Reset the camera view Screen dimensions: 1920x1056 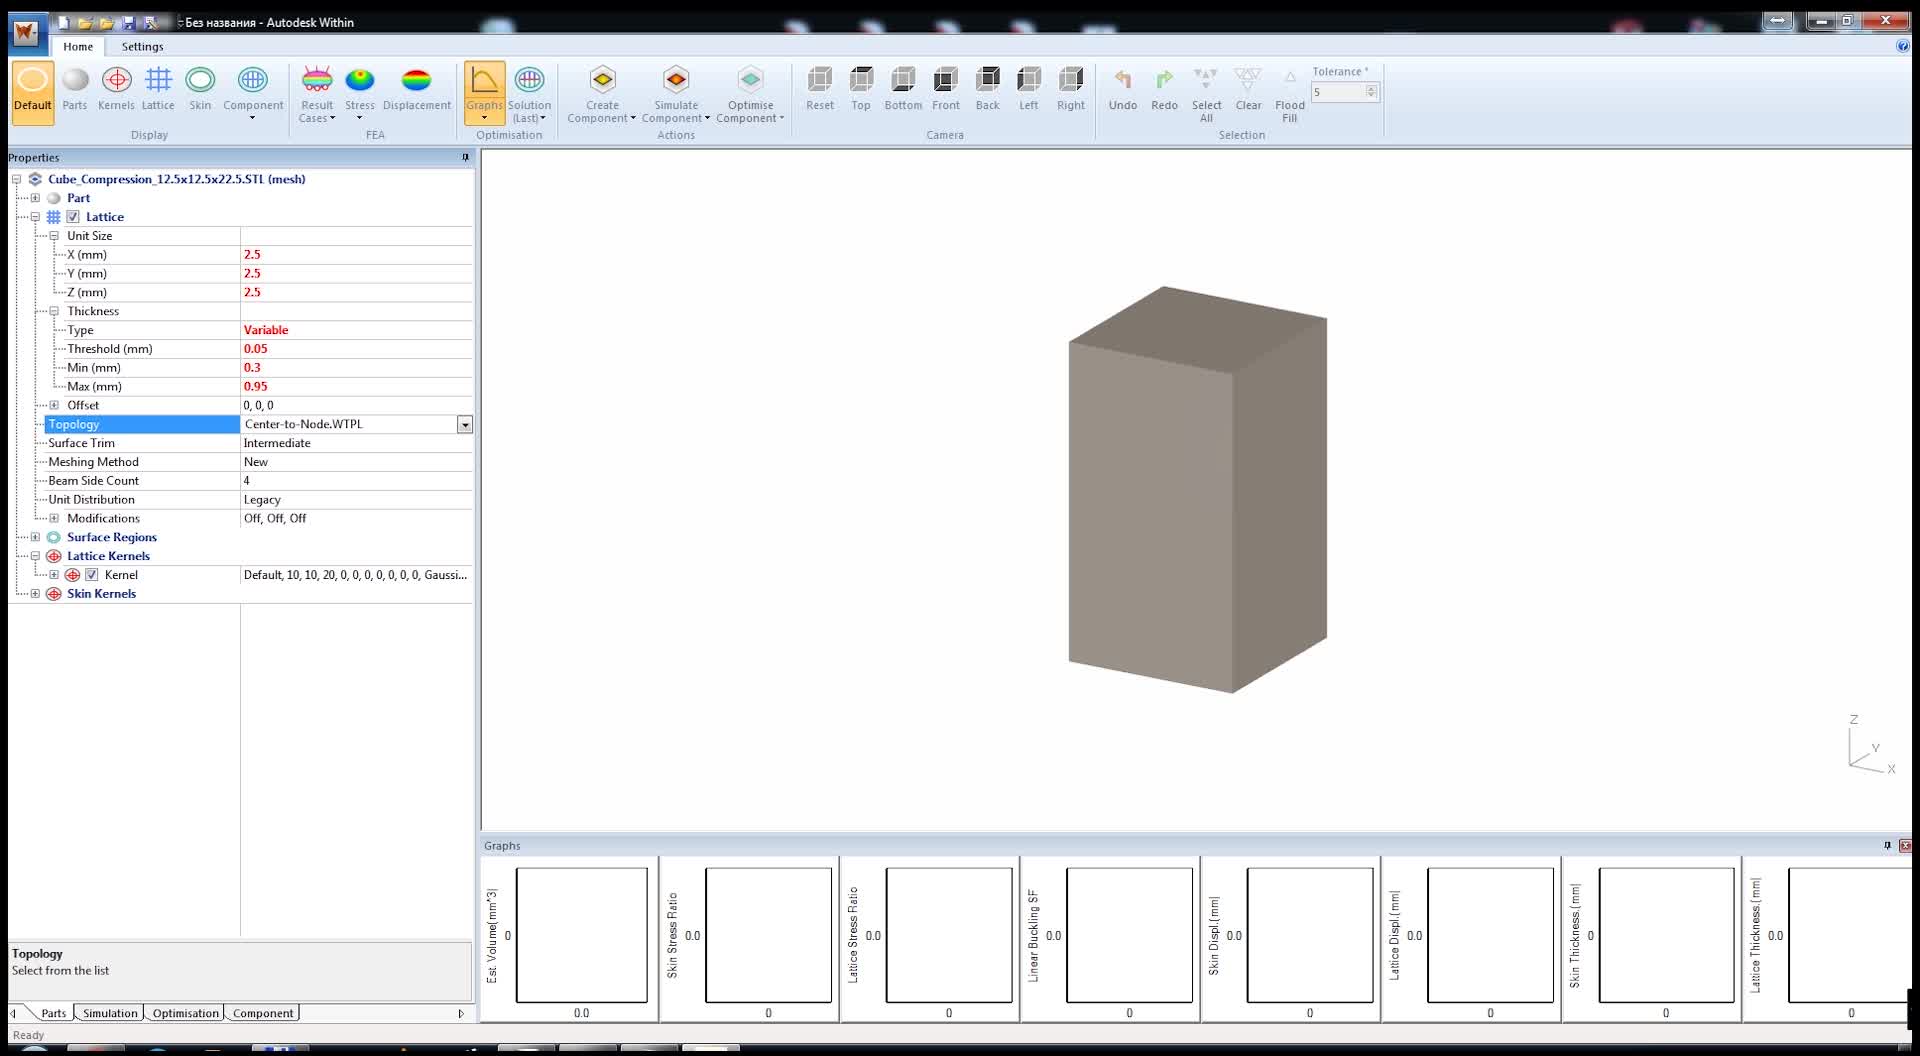point(820,89)
